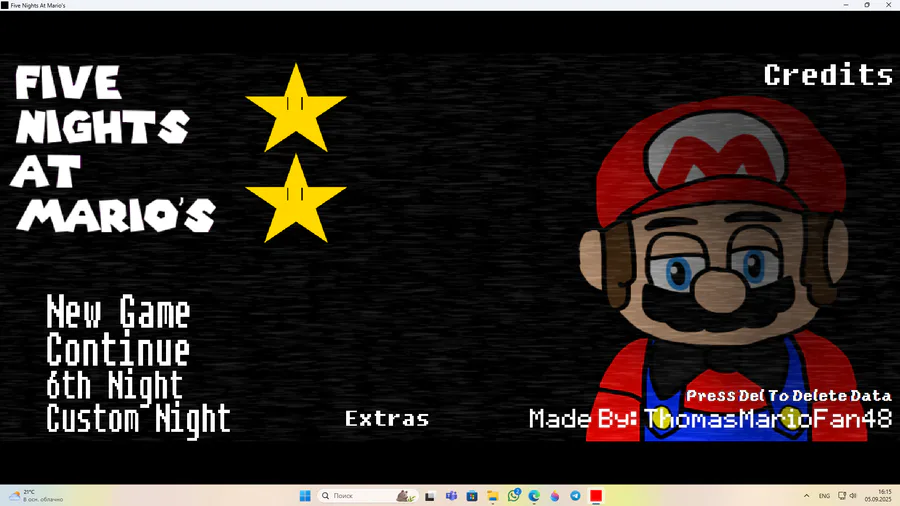Show hidden system tray icons

coord(806,496)
